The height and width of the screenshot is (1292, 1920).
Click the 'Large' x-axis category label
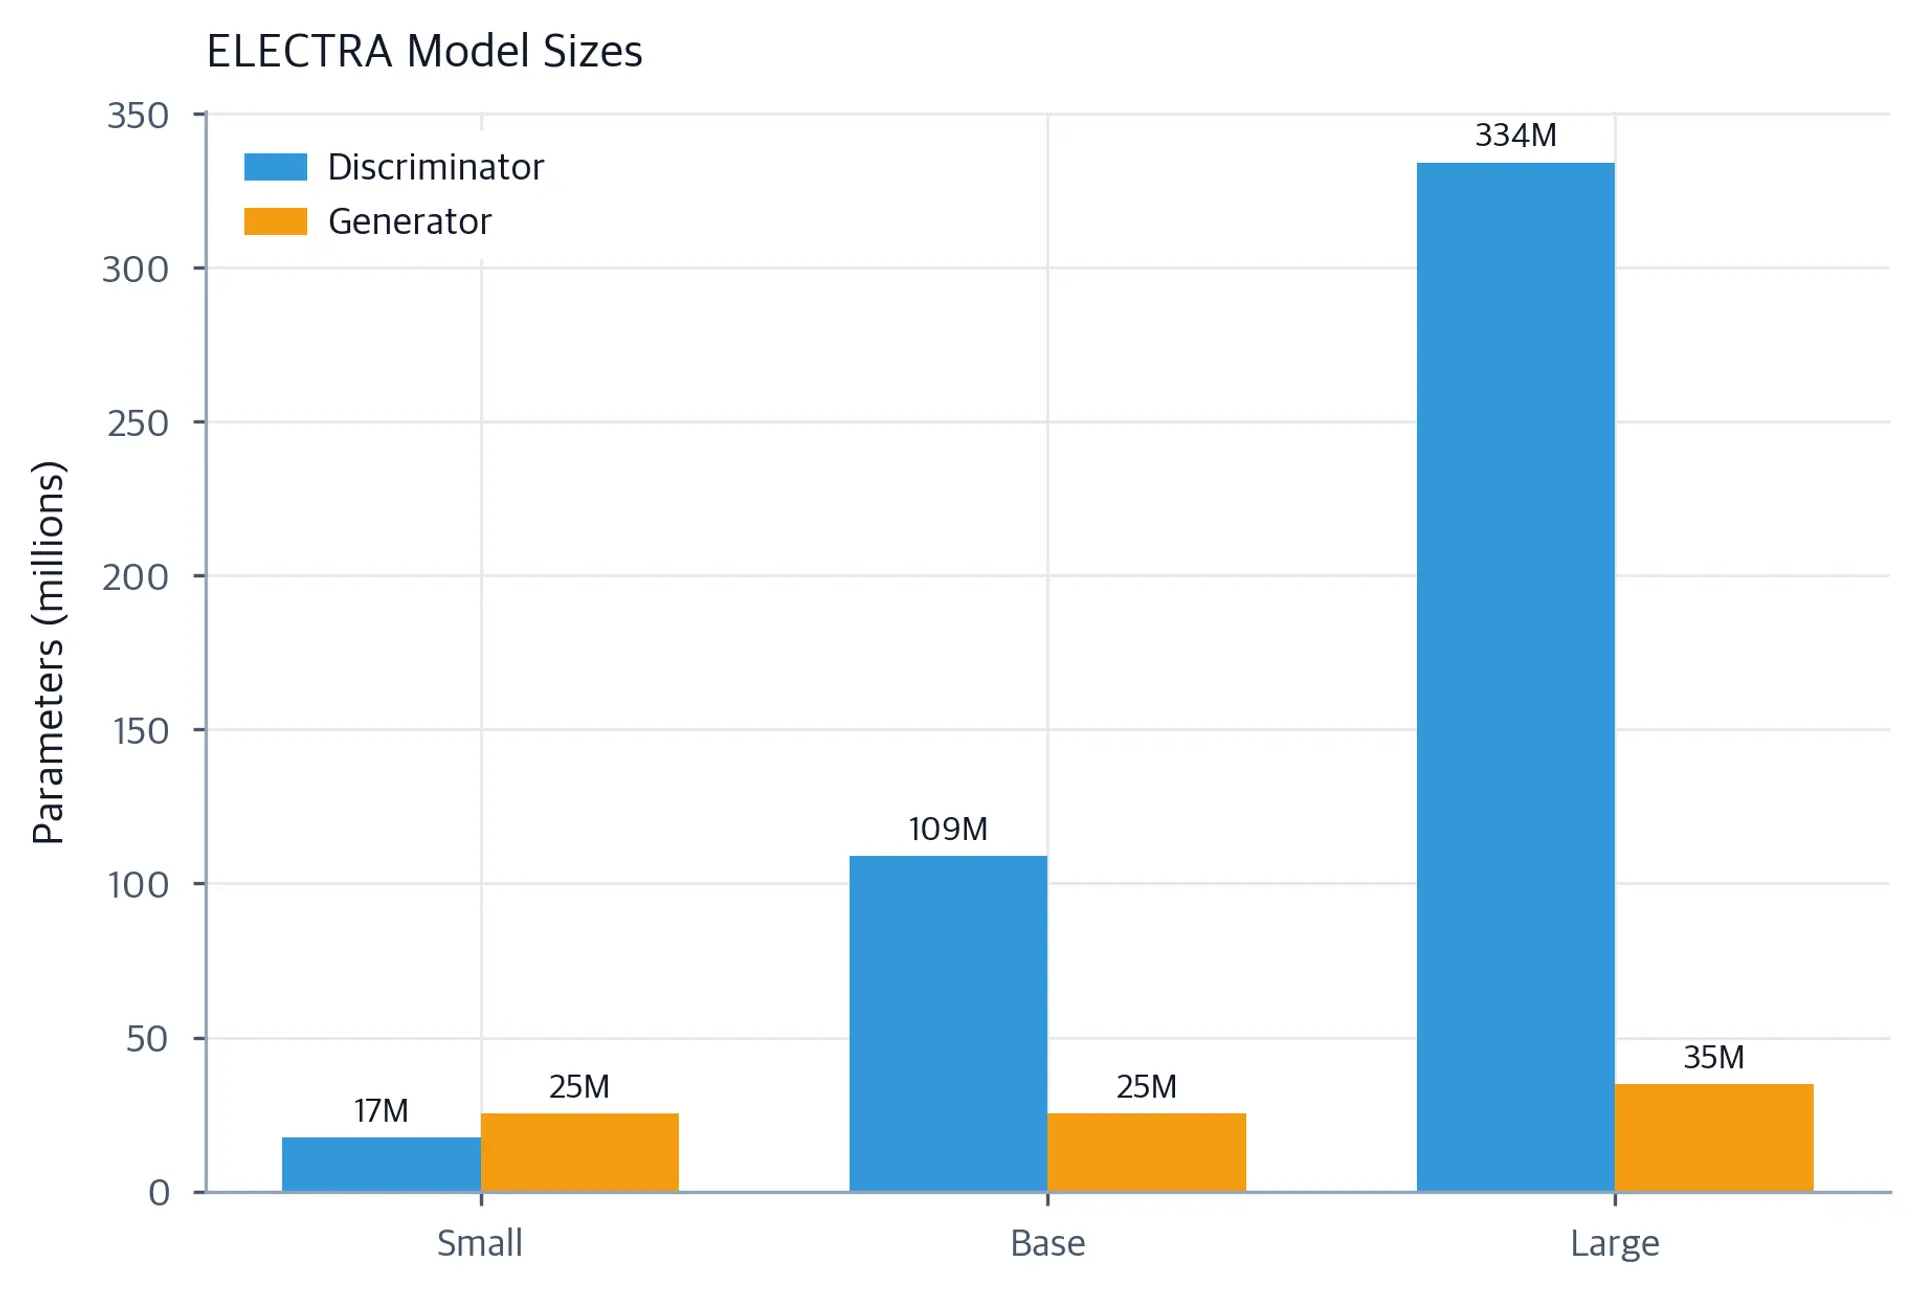click(x=1615, y=1244)
